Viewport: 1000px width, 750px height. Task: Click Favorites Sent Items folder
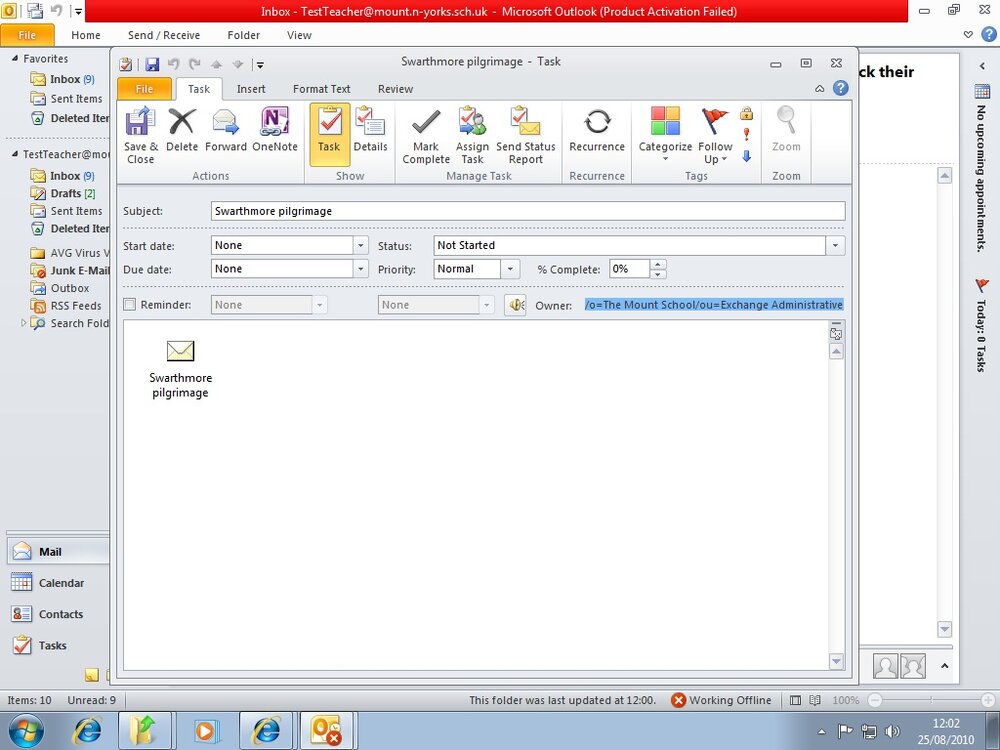(66, 99)
